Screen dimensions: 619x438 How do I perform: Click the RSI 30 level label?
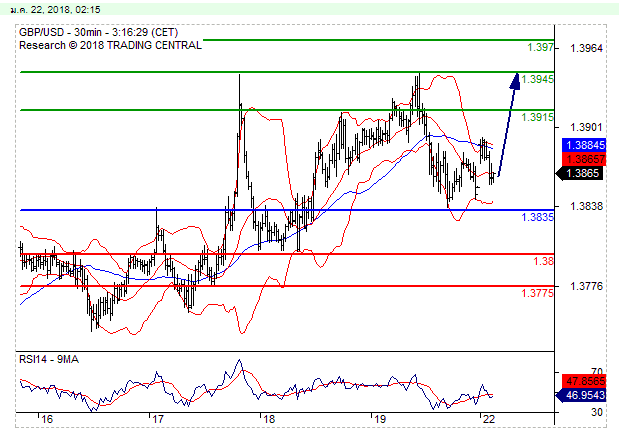pos(597,412)
